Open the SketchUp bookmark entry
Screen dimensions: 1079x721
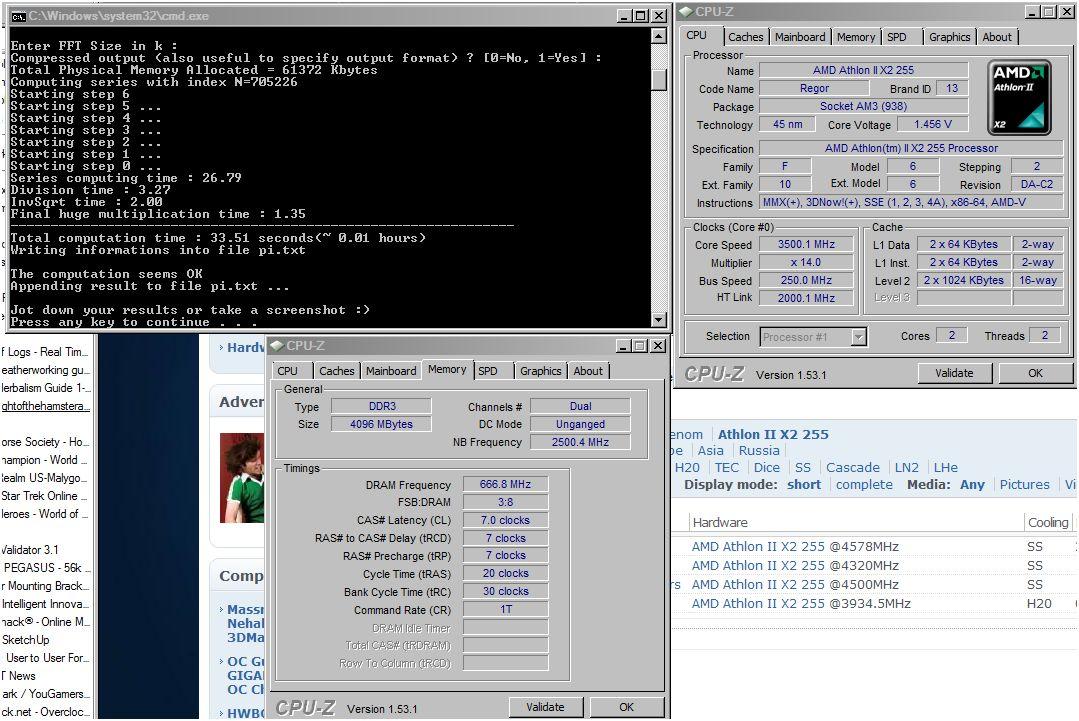25,640
